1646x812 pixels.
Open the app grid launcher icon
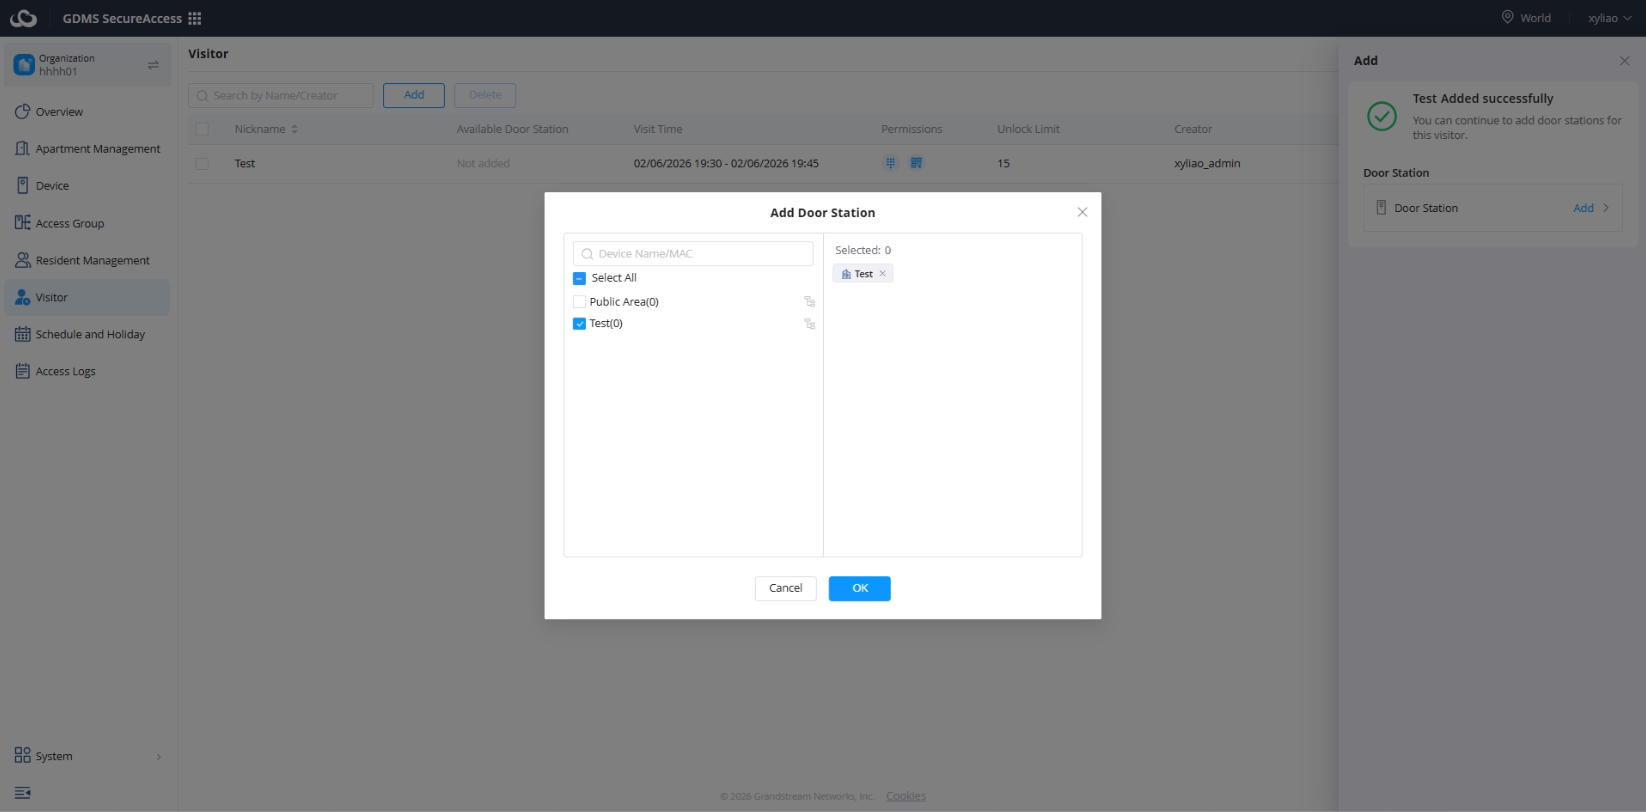pyautogui.click(x=195, y=18)
